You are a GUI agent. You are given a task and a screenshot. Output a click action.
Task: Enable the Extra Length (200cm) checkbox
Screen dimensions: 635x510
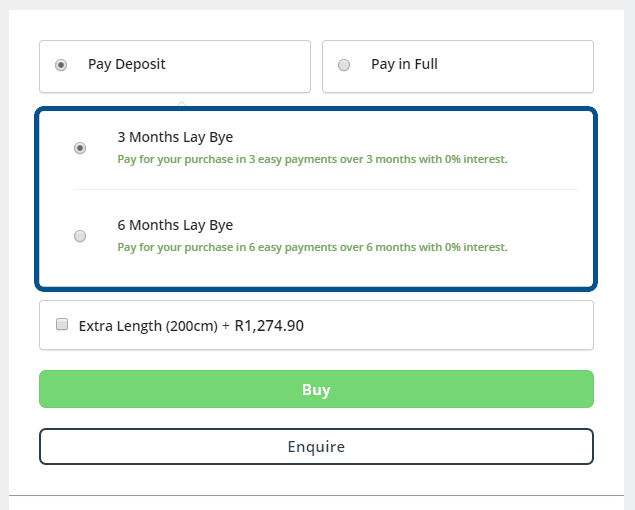coord(62,324)
